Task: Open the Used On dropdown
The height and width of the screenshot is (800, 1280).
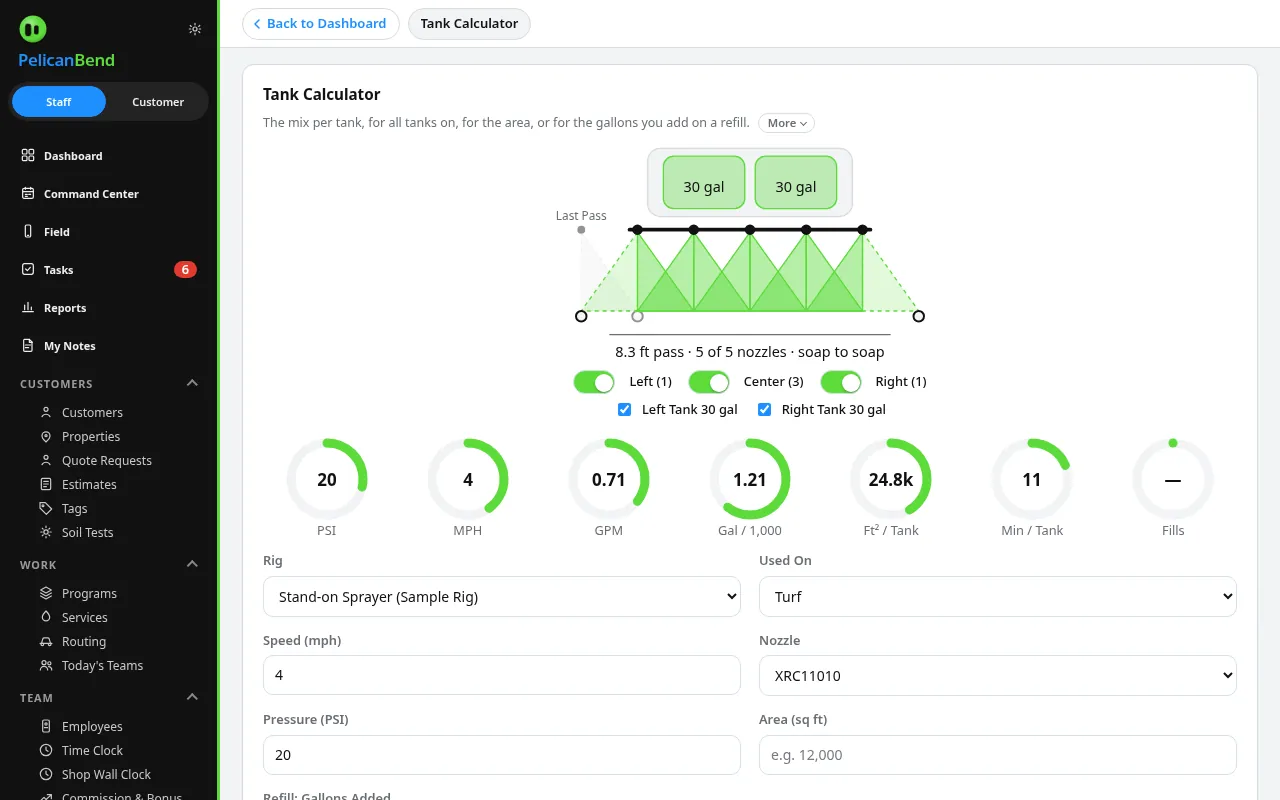Action: (998, 597)
